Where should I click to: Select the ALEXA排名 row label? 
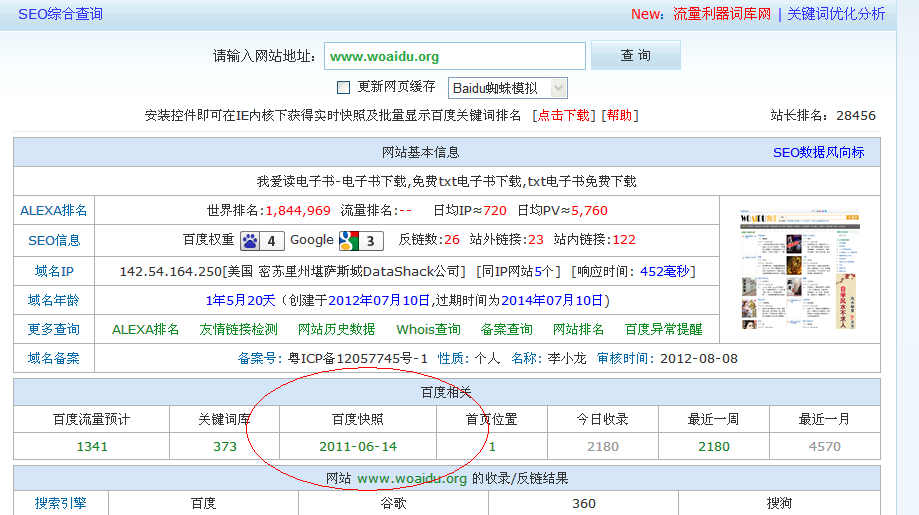(54, 210)
